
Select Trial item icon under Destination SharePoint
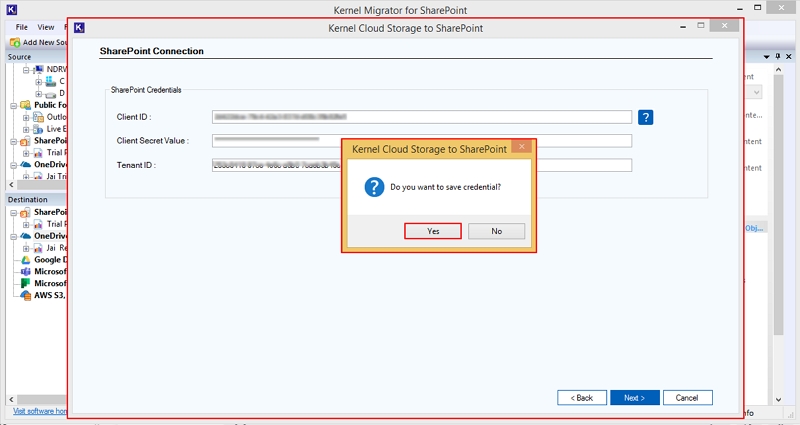pyautogui.click(x=38, y=224)
